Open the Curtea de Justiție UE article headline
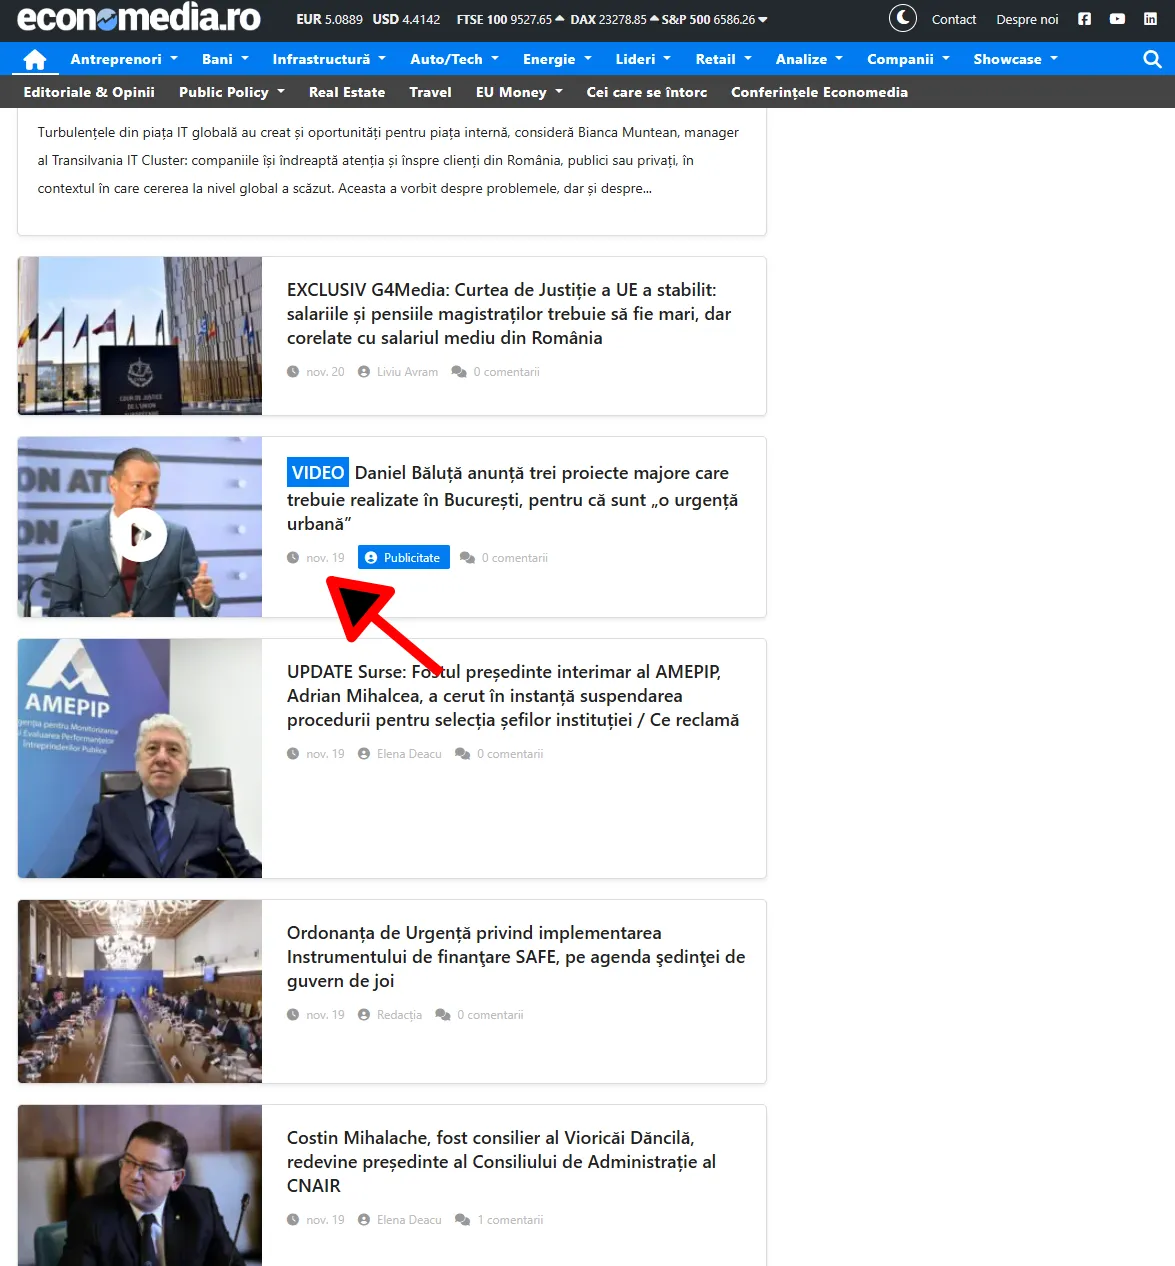This screenshot has height=1266, width=1175. coord(508,314)
